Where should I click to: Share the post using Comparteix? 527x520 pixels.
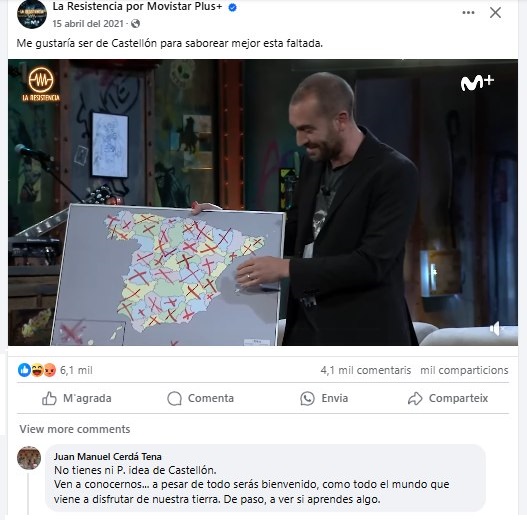tap(448, 398)
